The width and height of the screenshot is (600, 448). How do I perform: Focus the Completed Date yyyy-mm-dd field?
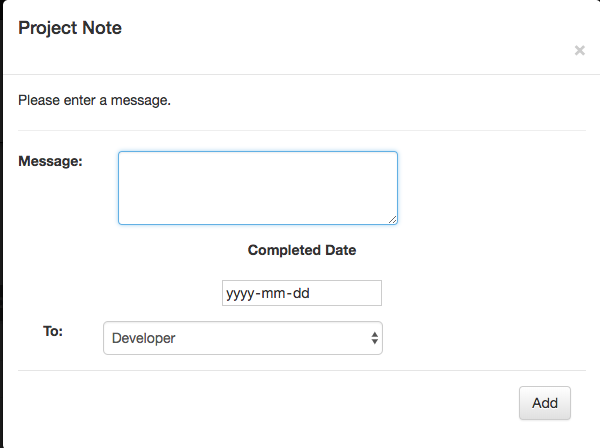[302, 293]
